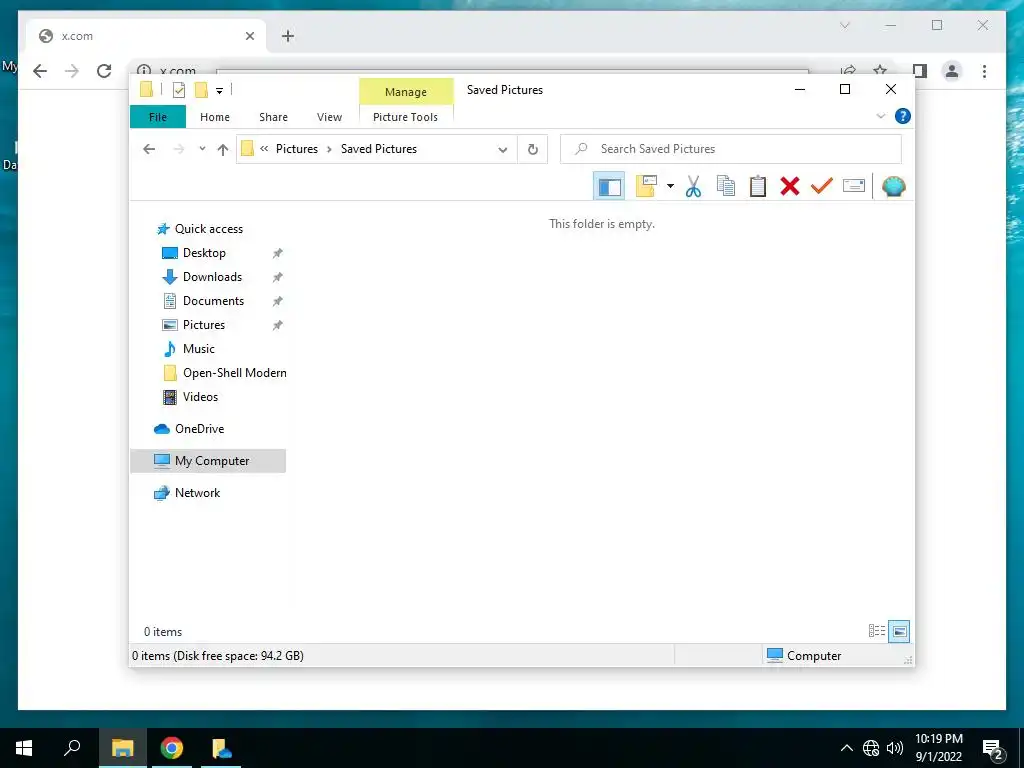Select Quick access in navigation pane
This screenshot has height=768, width=1024.
(x=208, y=229)
